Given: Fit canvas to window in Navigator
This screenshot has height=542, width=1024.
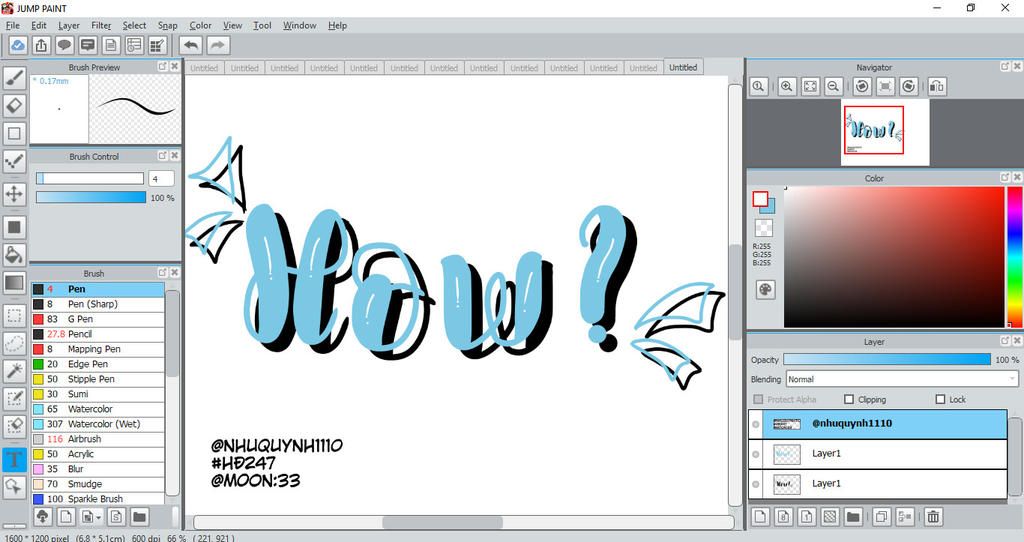Looking at the screenshot, I should click(x=810, y=86).
